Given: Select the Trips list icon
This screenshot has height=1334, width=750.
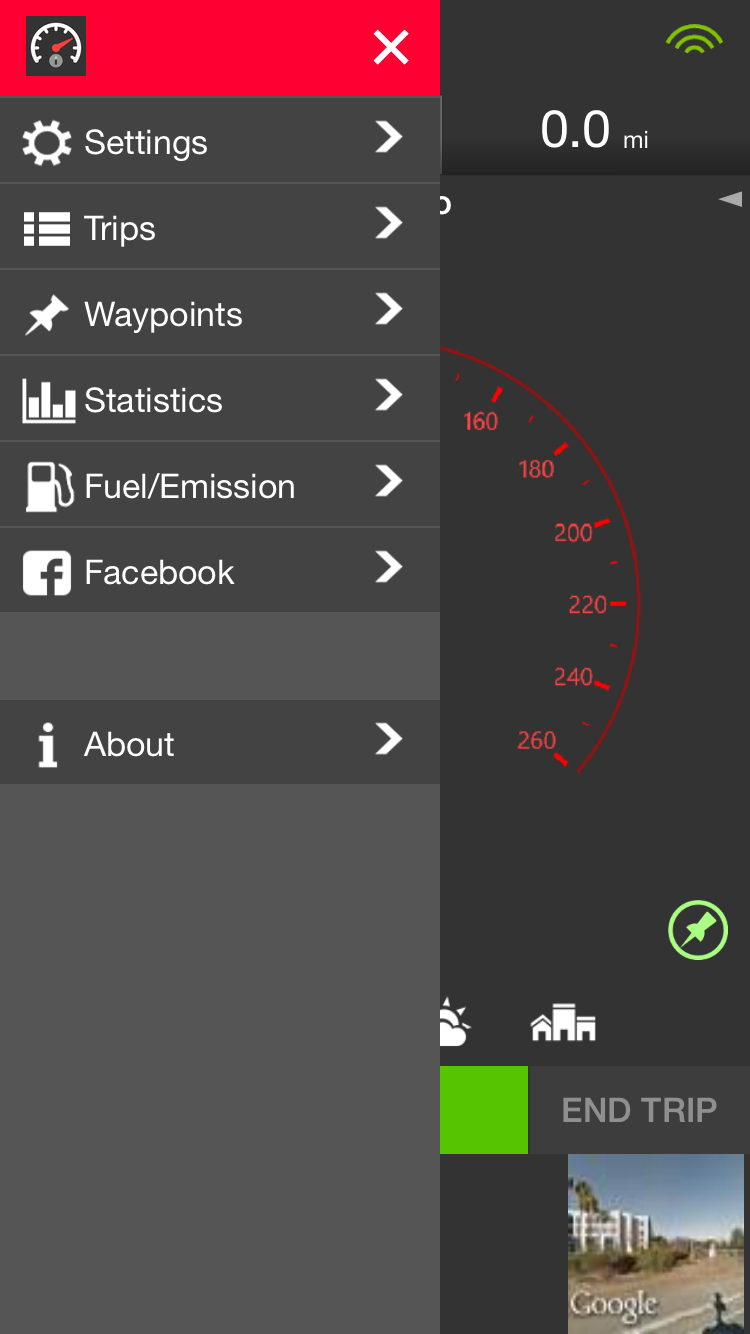Looking at the screenshot, I should coord(46,229).
